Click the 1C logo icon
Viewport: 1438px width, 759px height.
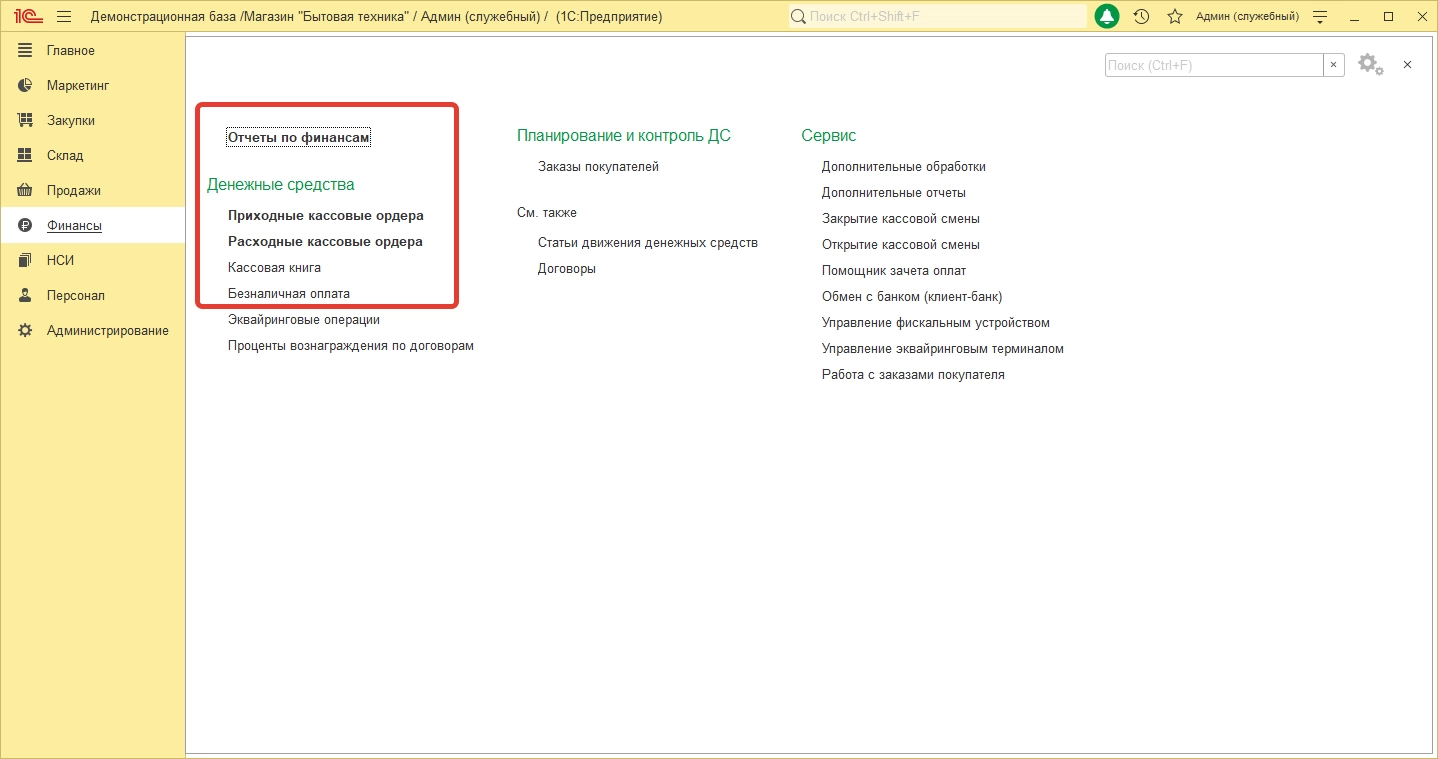point(28,17)
